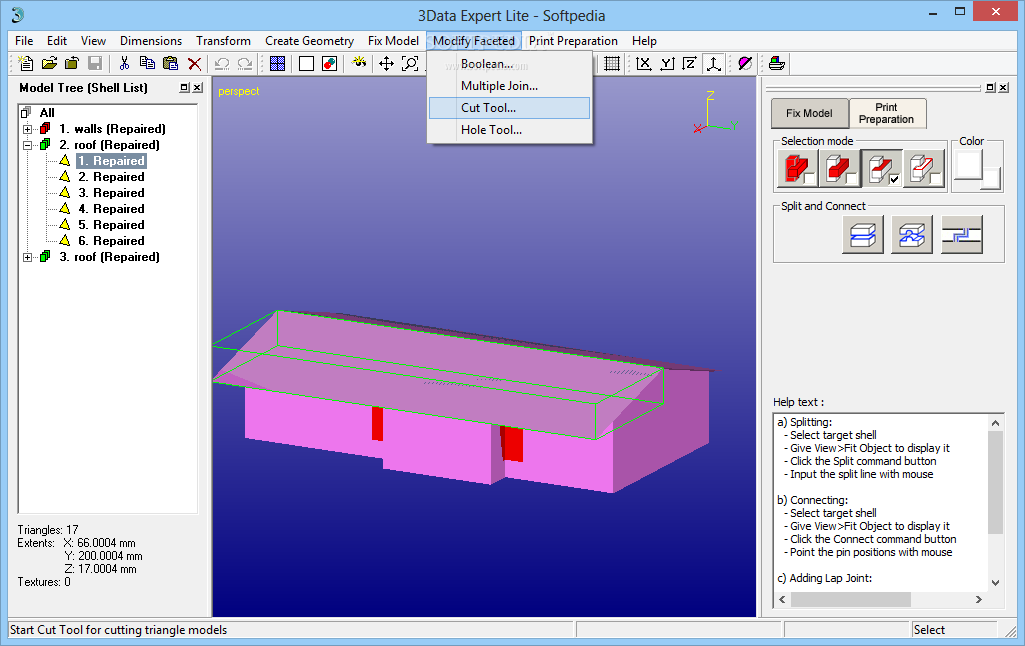The height and width of the screenshot is (646, 1025).
Task: Click the magenta half-circle section icon
Action: point(745,63)
